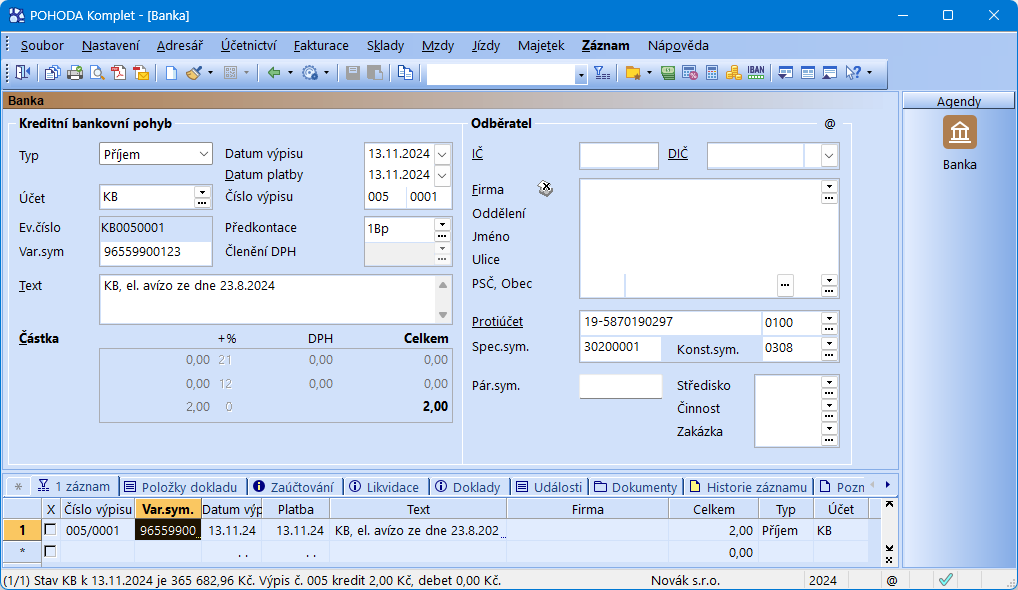Open the Datum platby date dropdown
Viewport: 1018px width, 590px height.
tap(442, 175)
